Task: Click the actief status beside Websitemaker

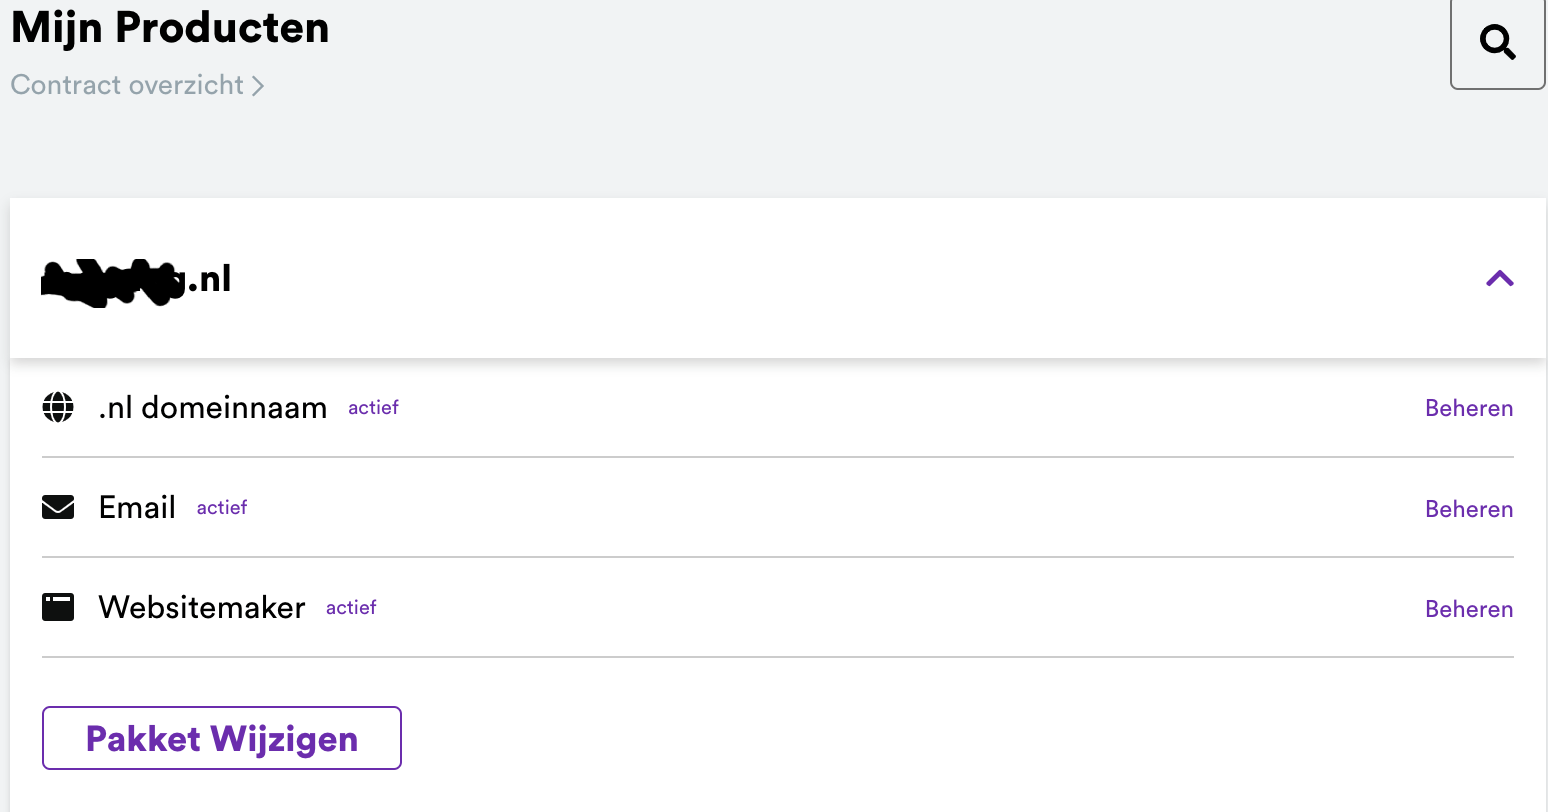Action: 351,608
